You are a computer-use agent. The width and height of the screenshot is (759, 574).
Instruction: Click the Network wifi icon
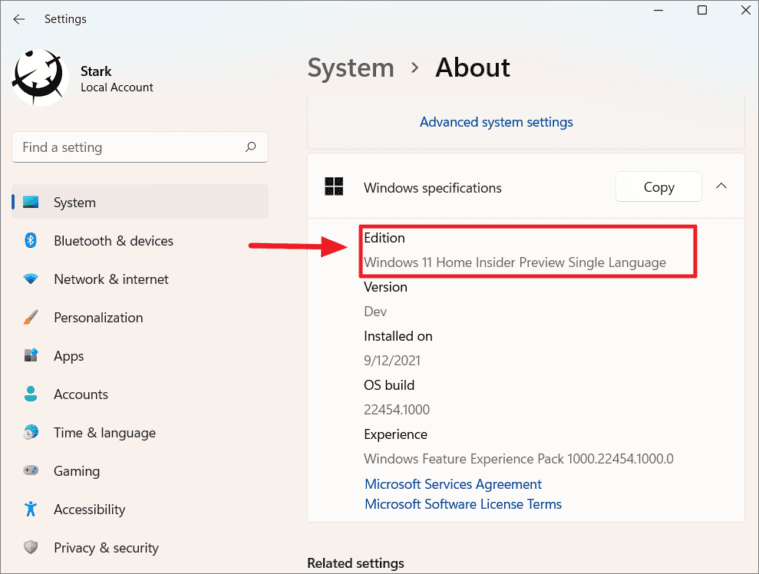tap(30, 279)
